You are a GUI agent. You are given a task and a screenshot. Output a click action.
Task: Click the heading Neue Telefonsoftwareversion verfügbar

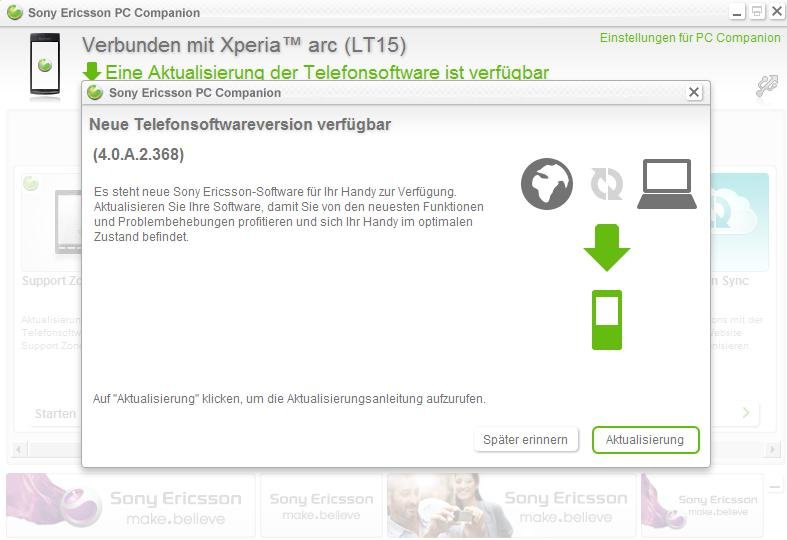tap(240, 124)
